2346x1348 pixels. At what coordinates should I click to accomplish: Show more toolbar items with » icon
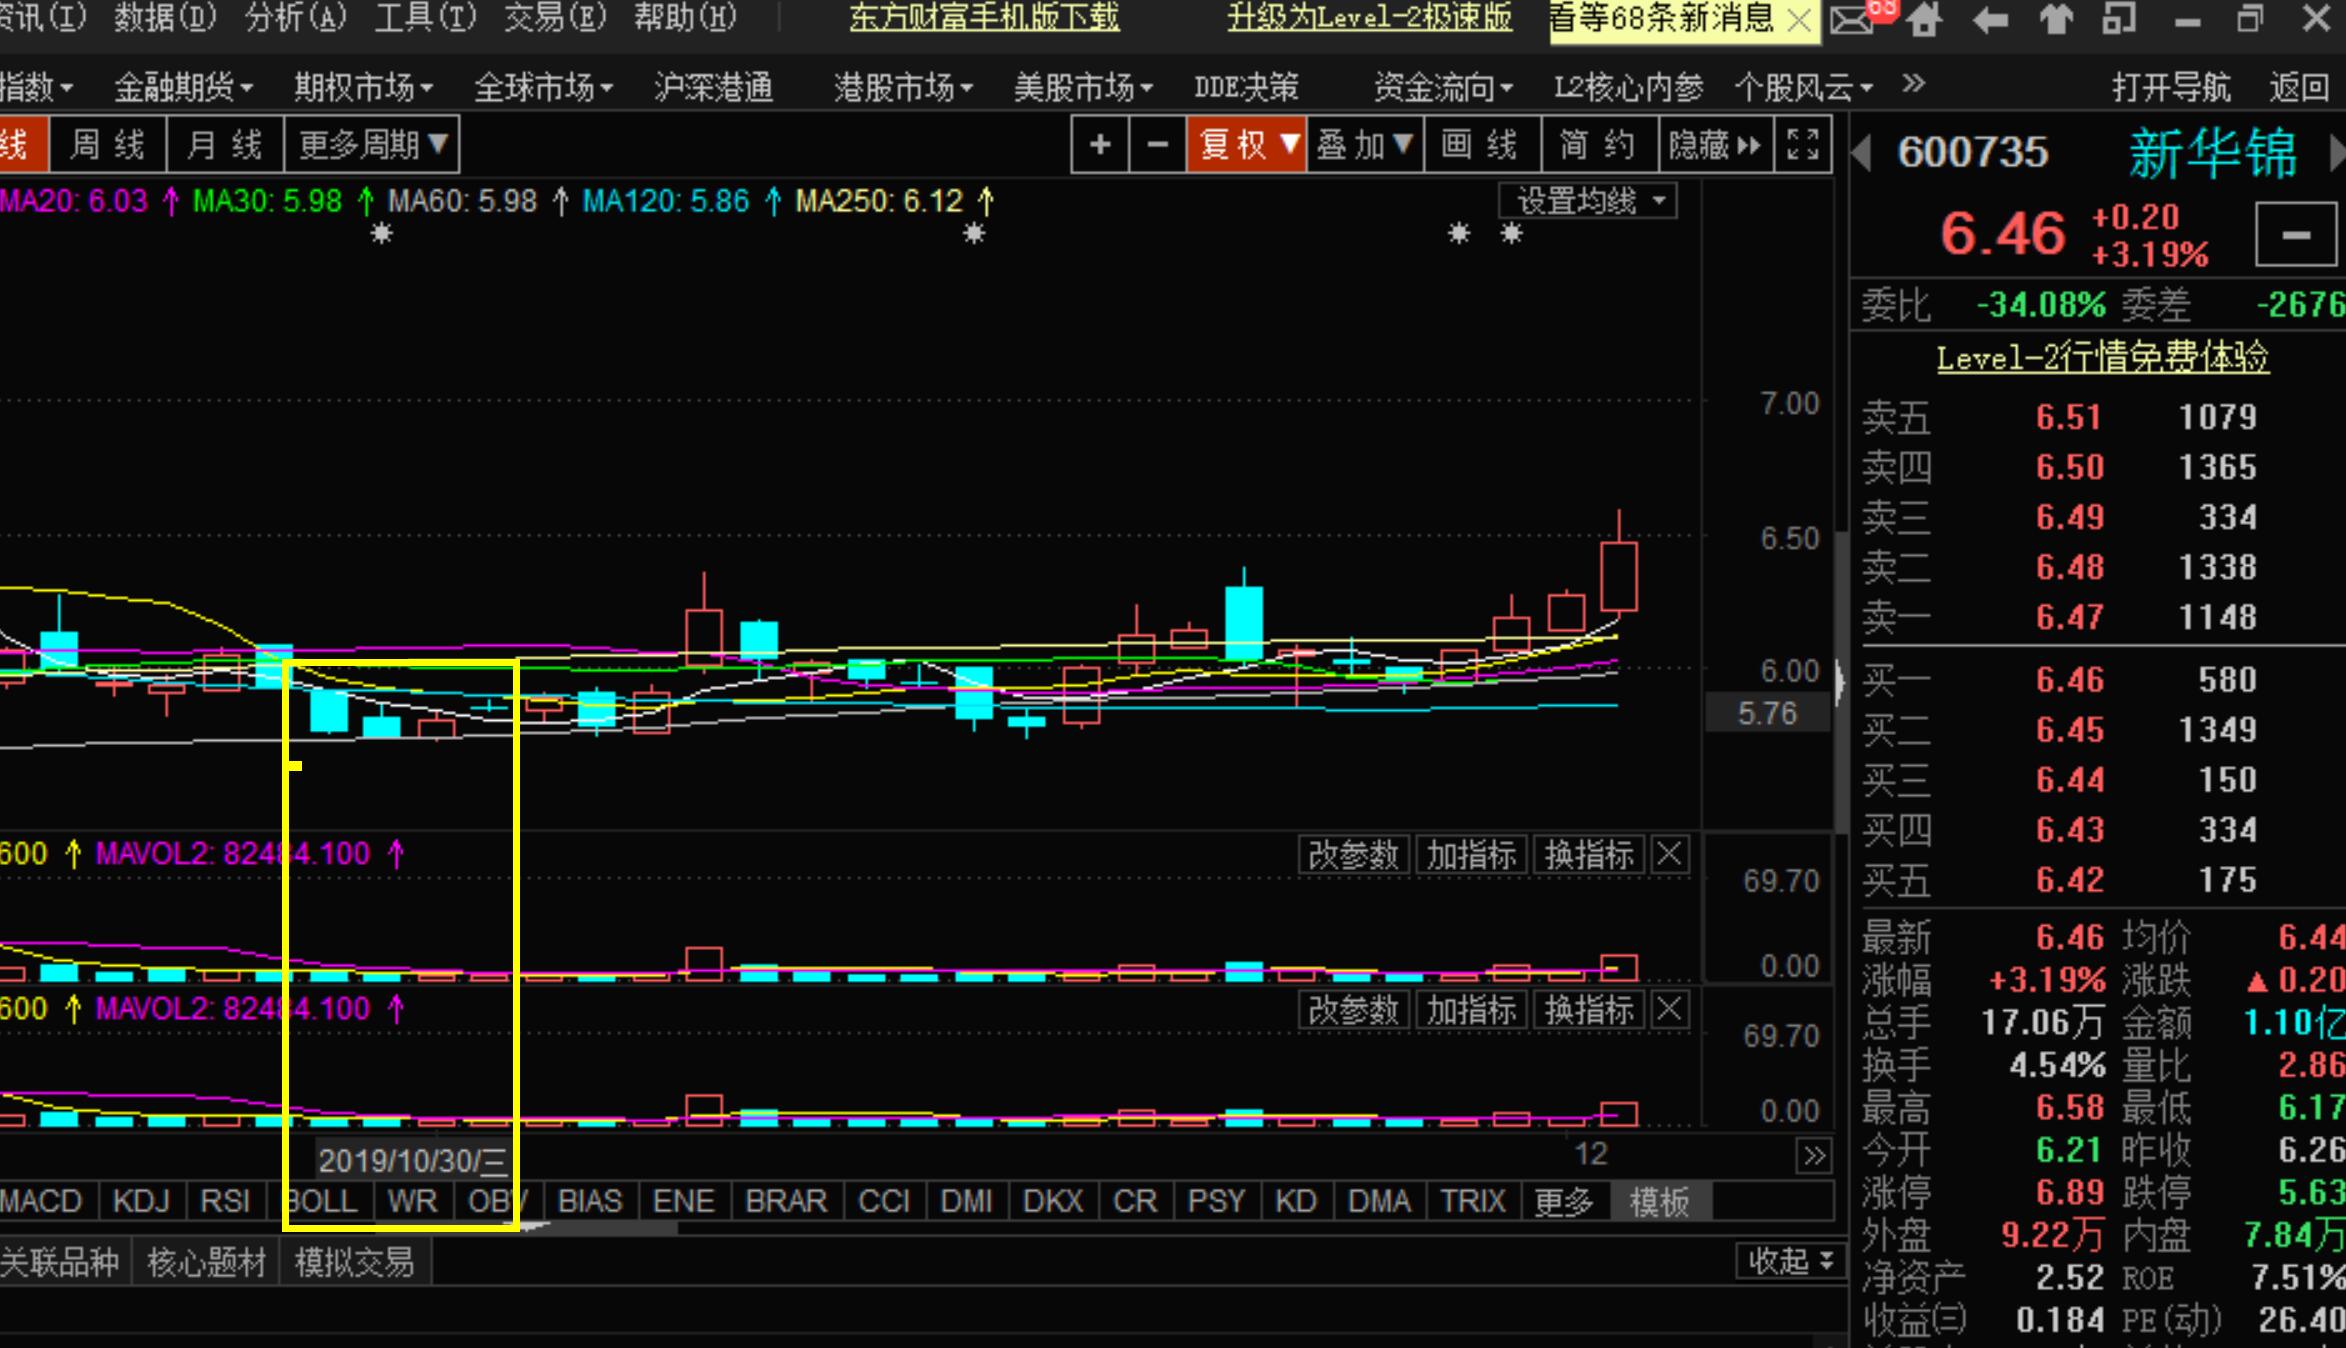tap(1913, 84)
